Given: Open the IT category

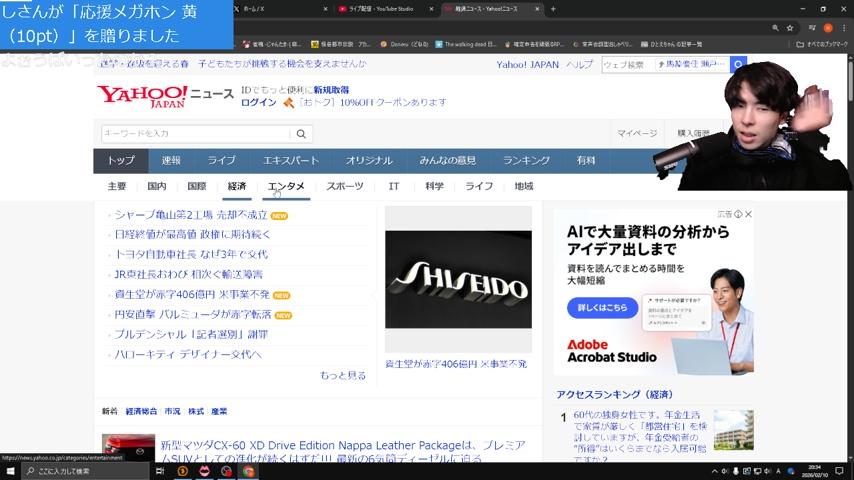Looking at the screenshot, I should pos(394,186).
